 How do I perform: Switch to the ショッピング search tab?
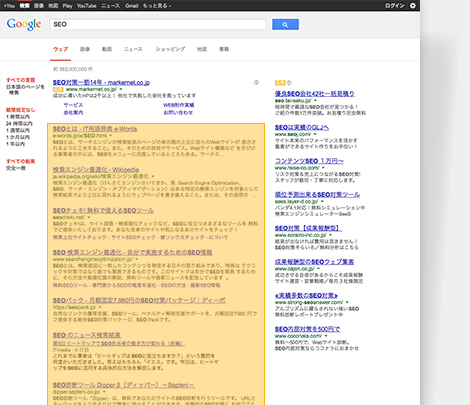click(170, 49)
